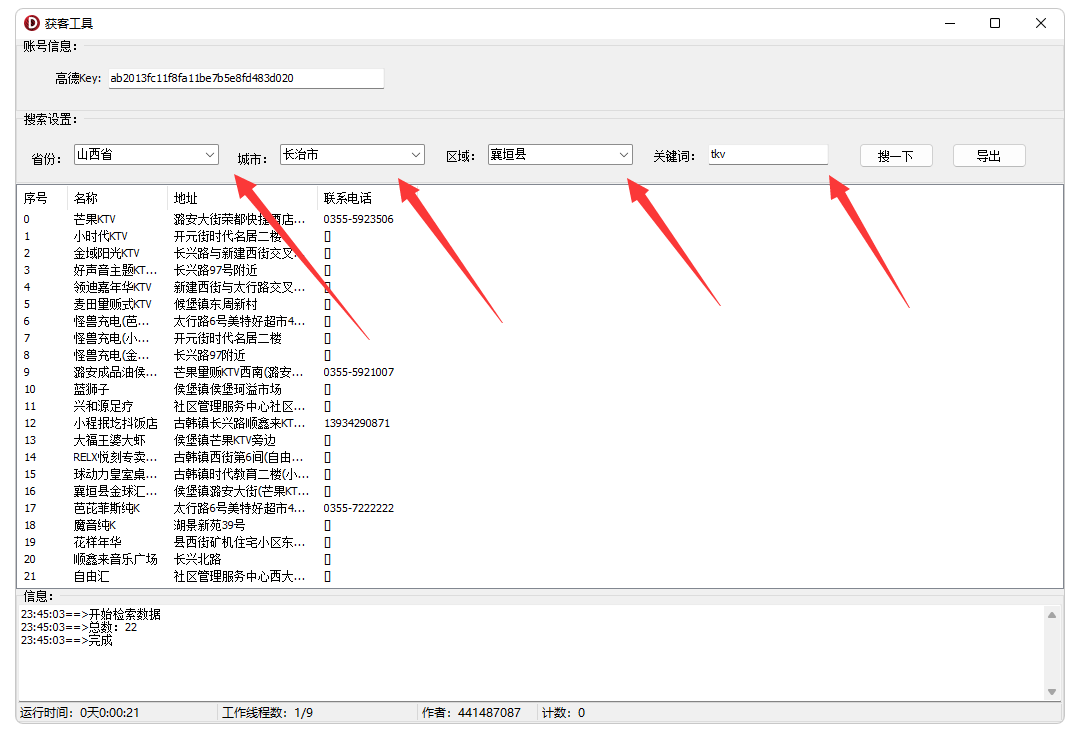The width and height of the screenshot is (1078, 730).
Task: Select the 顺鑫来音乐广场 row
Action: (115, 559)
